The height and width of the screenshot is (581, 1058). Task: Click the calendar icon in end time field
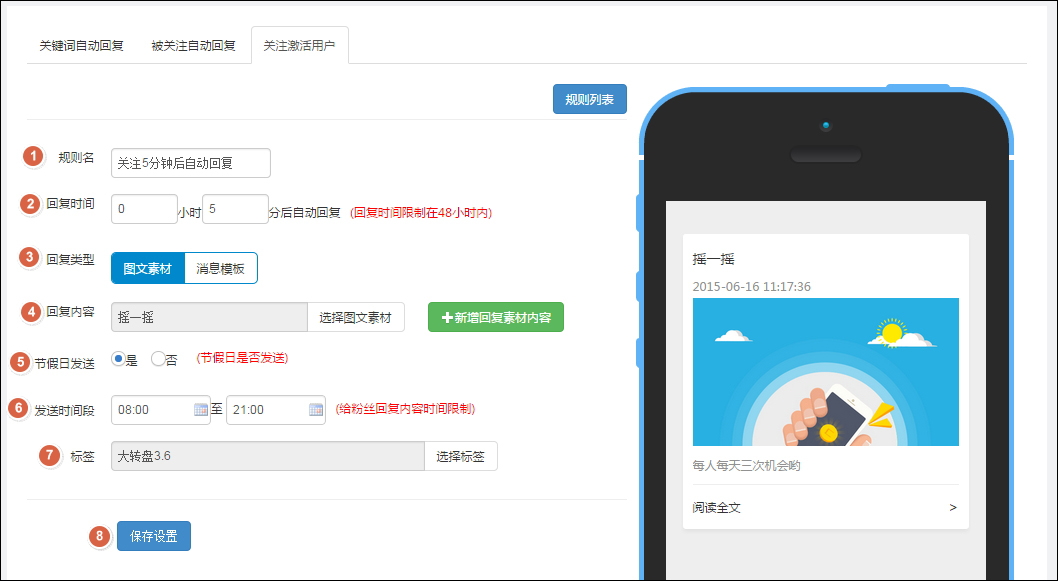(x=316, y=410)
